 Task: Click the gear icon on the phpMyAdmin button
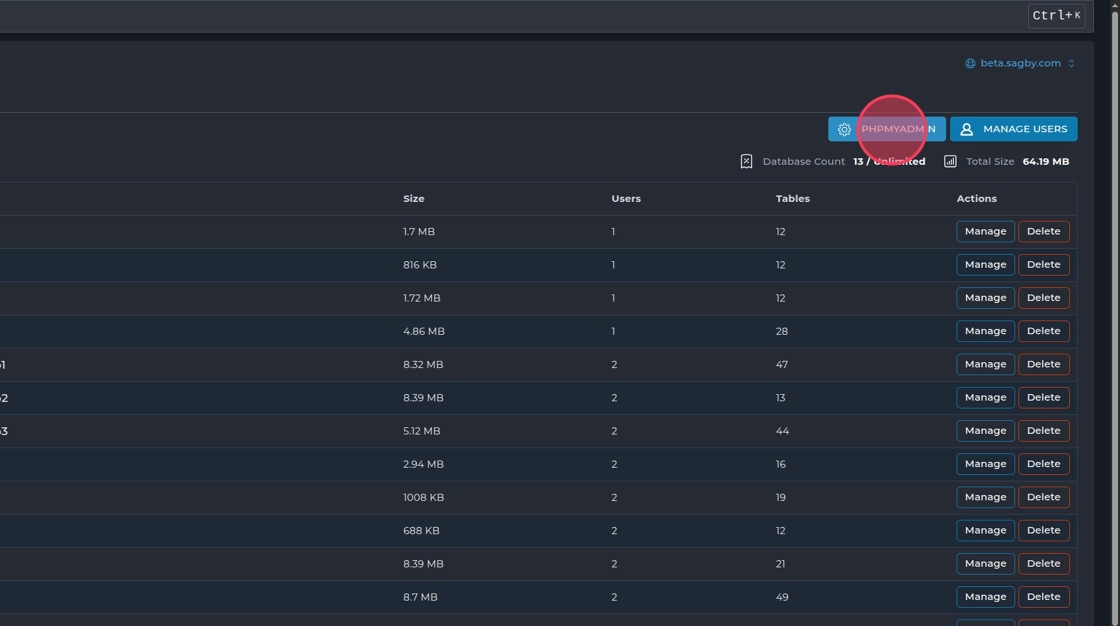[x=844, y=129]
